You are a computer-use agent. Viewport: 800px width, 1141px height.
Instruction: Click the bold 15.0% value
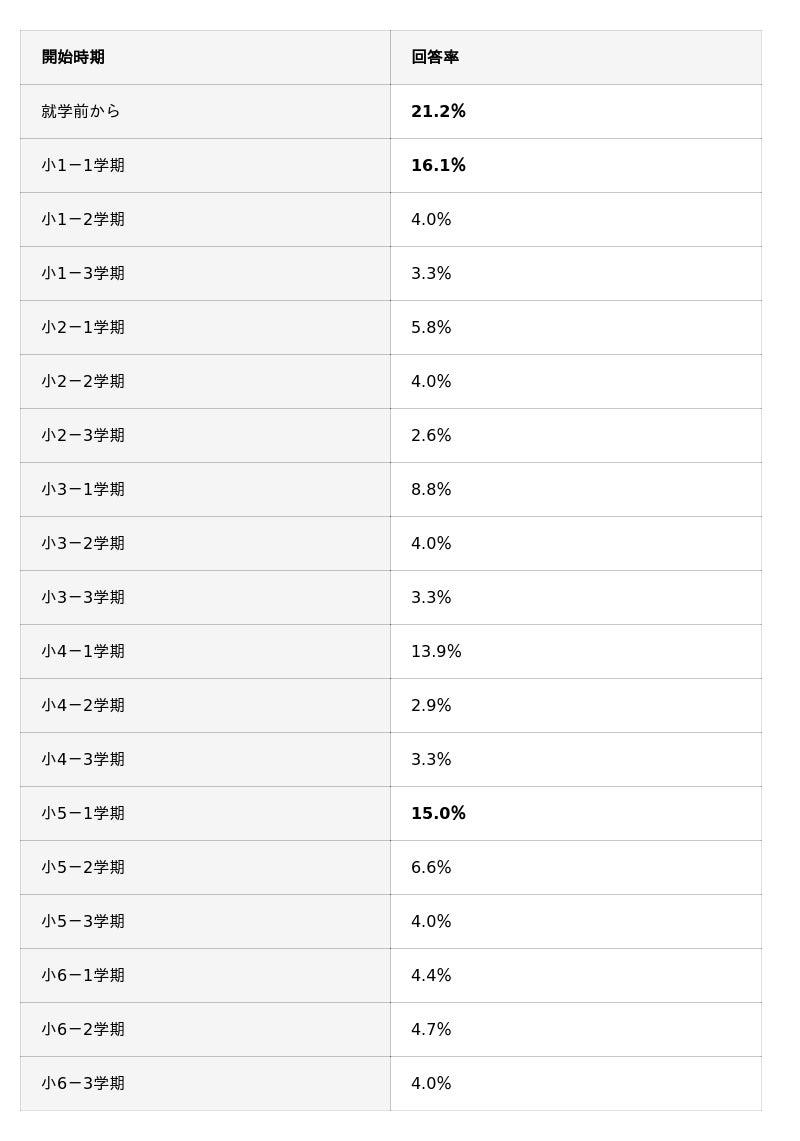[x=438, y=814]
